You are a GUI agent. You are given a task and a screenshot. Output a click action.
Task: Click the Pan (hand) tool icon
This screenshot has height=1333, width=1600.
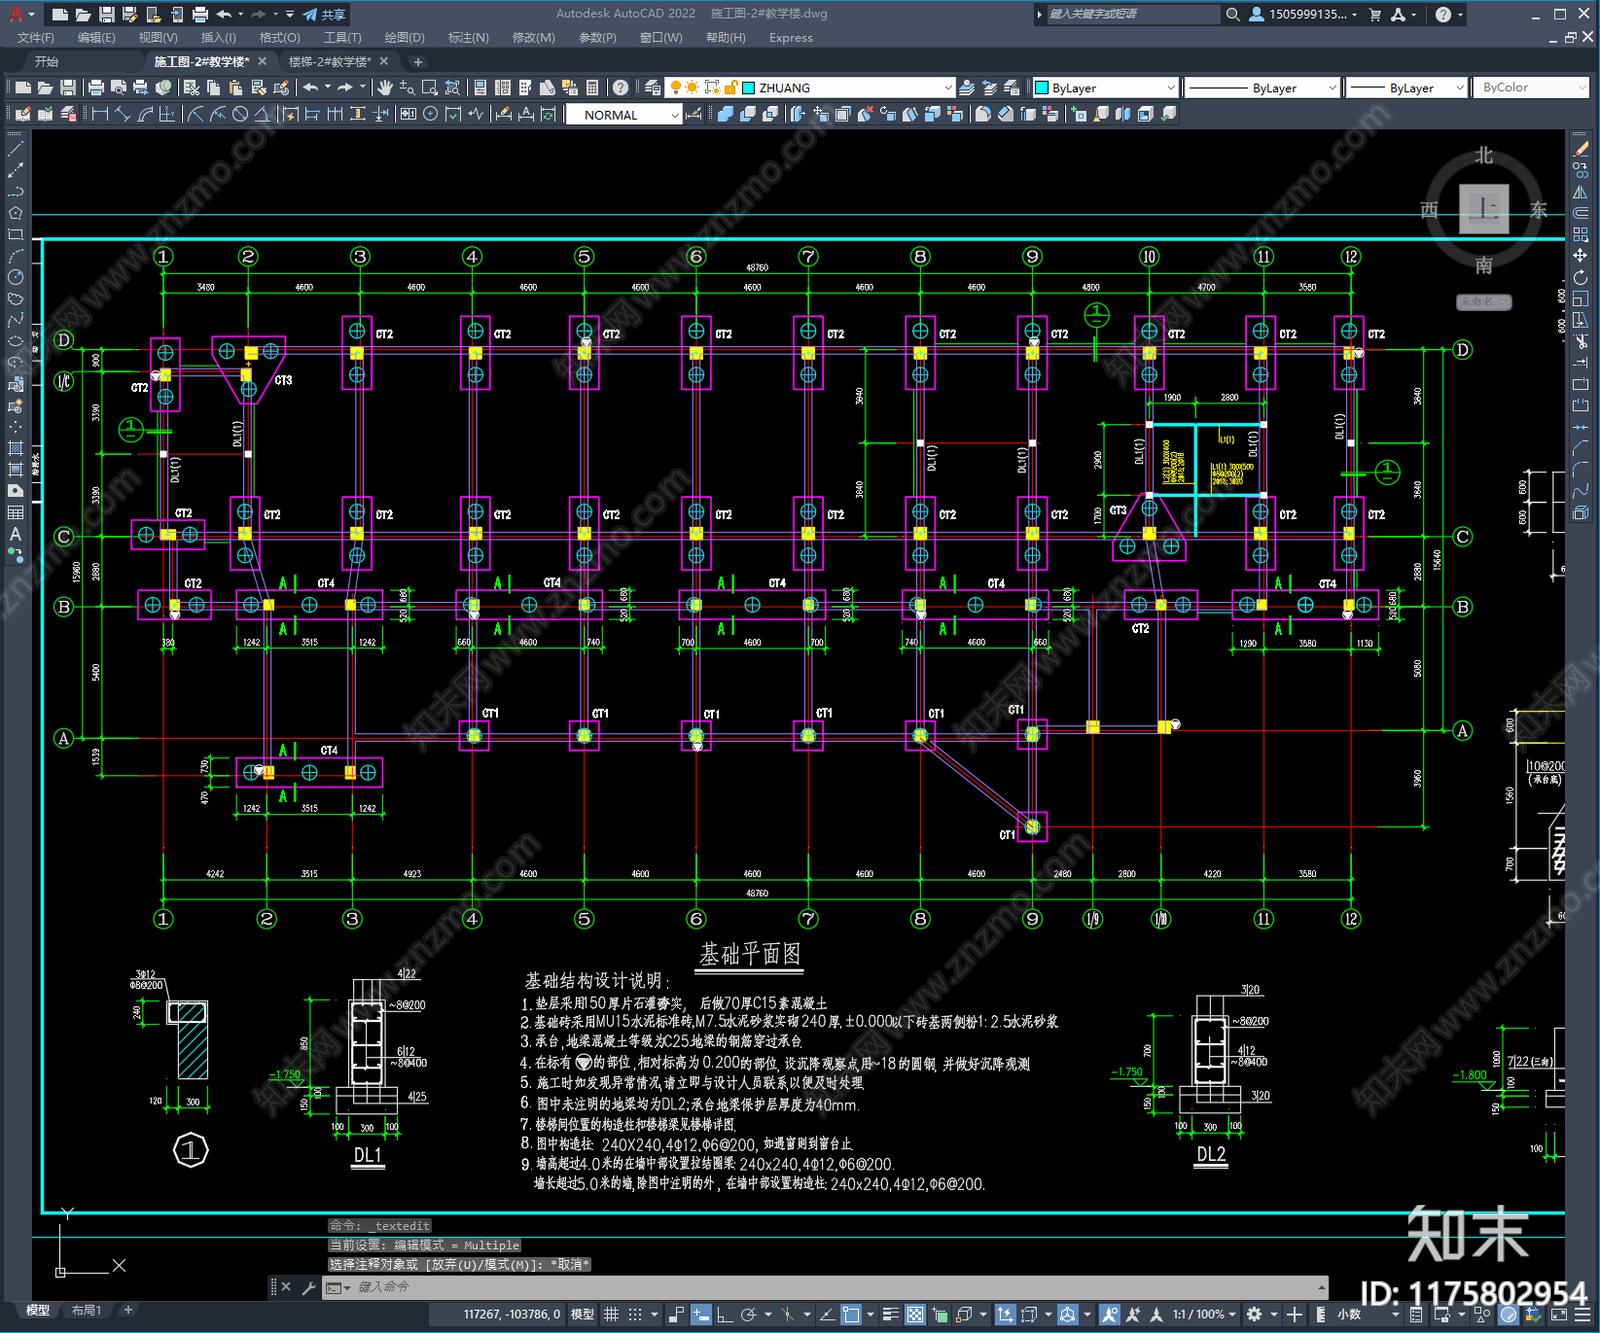(x=385, y=88)
